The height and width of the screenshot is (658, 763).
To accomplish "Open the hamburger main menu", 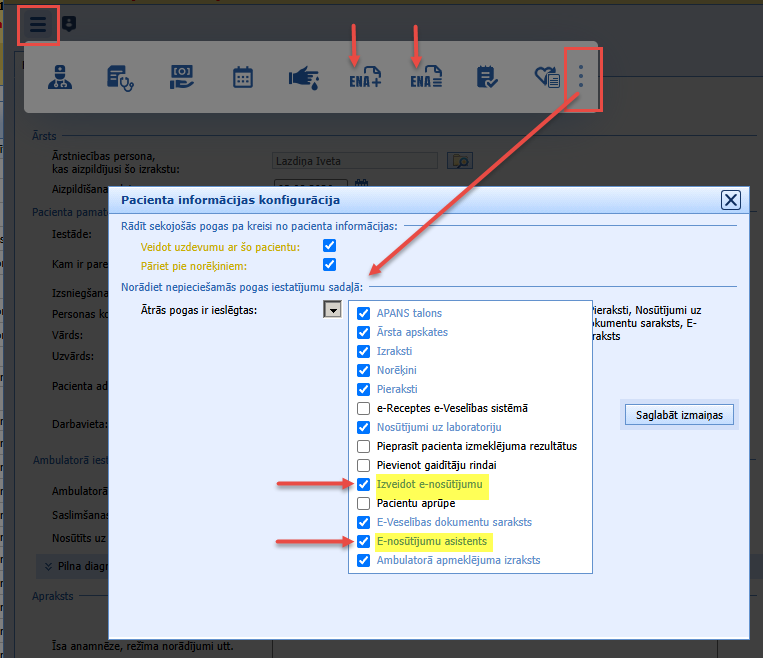I will click(38, 24).
